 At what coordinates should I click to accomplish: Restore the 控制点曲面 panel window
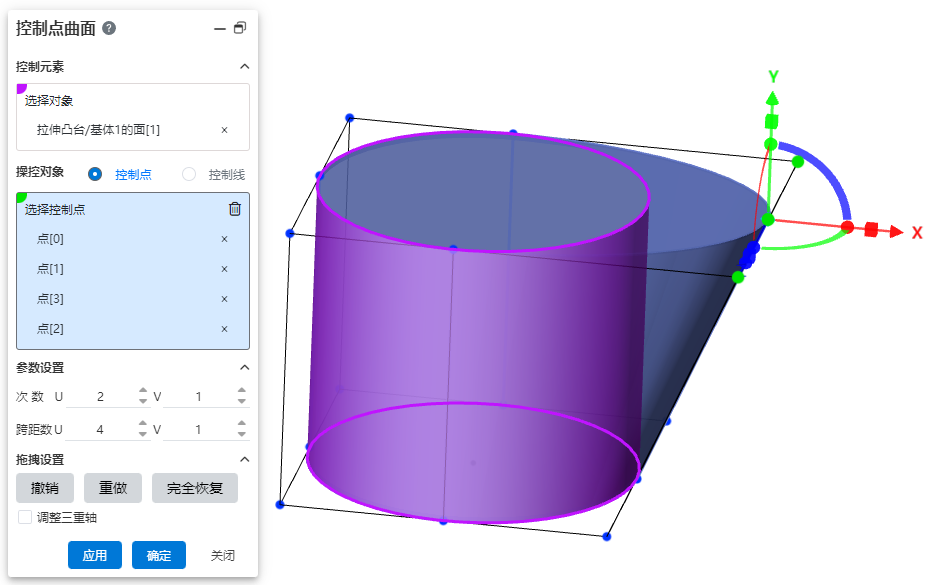pos(240,28)
